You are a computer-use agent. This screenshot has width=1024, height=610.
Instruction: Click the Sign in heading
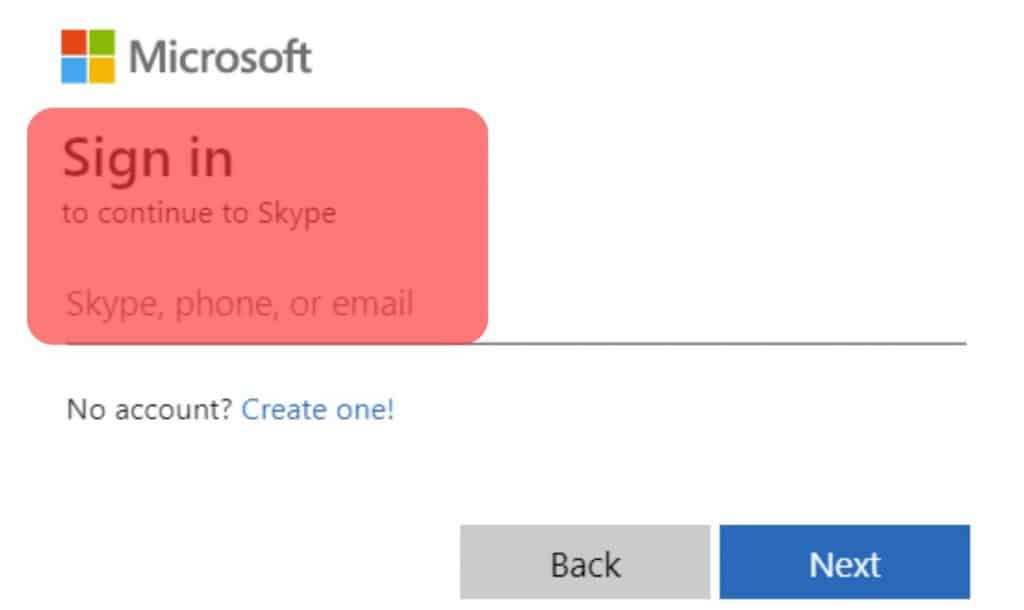click(150, 157)
